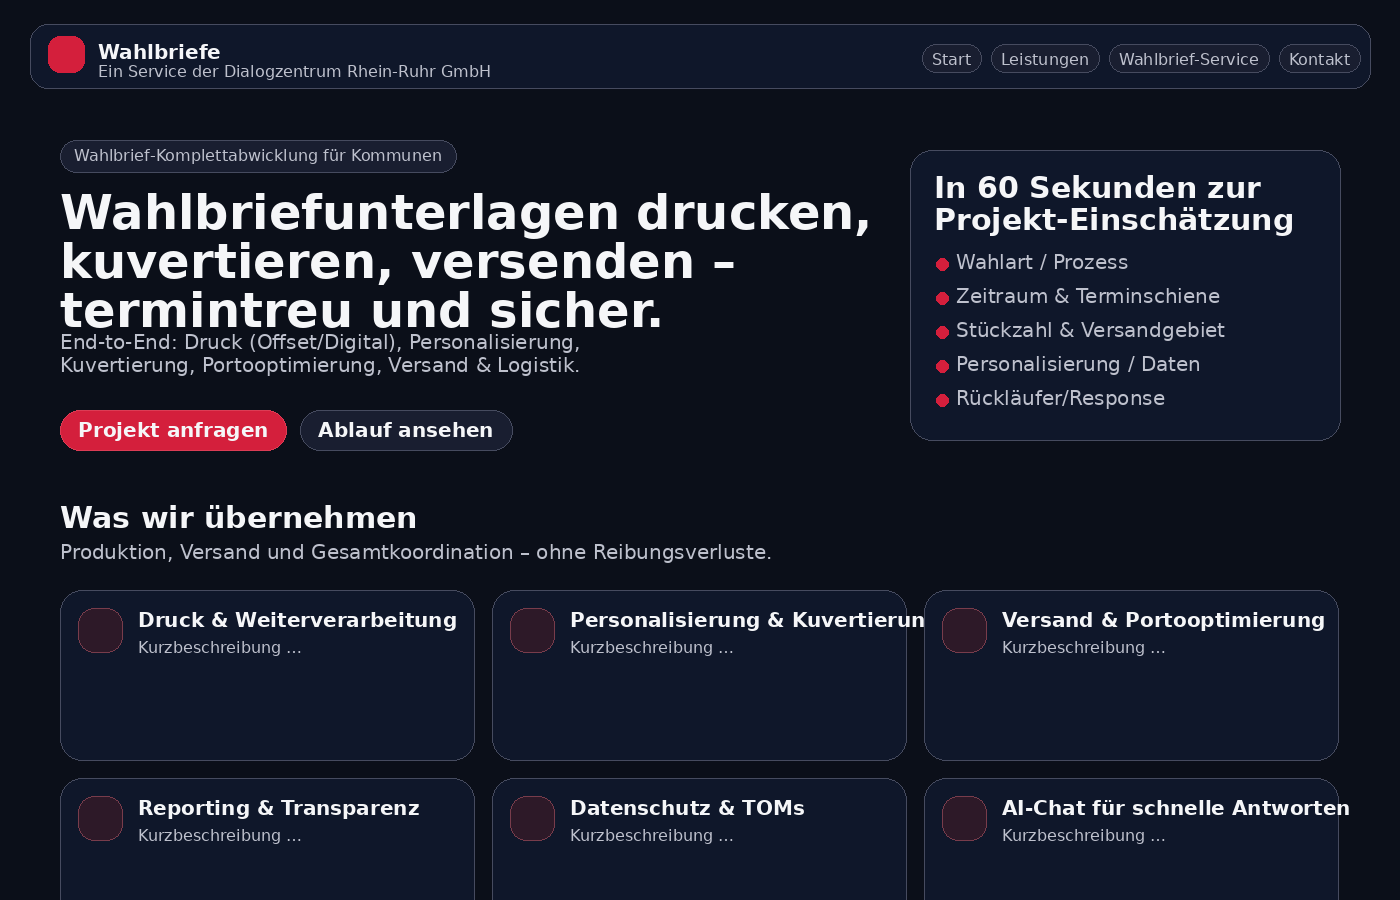Select the Stückzahl & Versandgebiet list item
This screenshot has height=900, width=1400.
(1089, 330)
